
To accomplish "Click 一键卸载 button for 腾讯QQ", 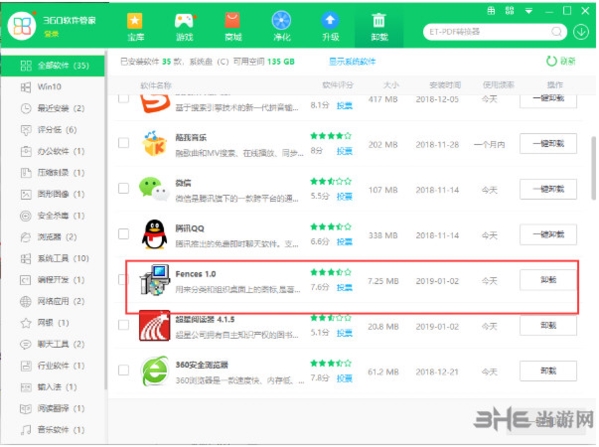I will point(548,235).
